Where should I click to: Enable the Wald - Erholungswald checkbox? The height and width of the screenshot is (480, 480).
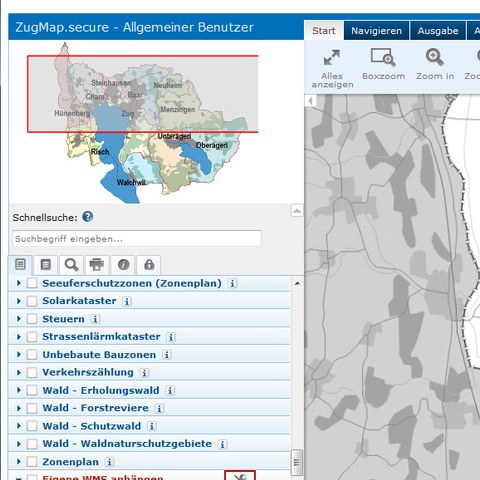[x=32, y=390]
